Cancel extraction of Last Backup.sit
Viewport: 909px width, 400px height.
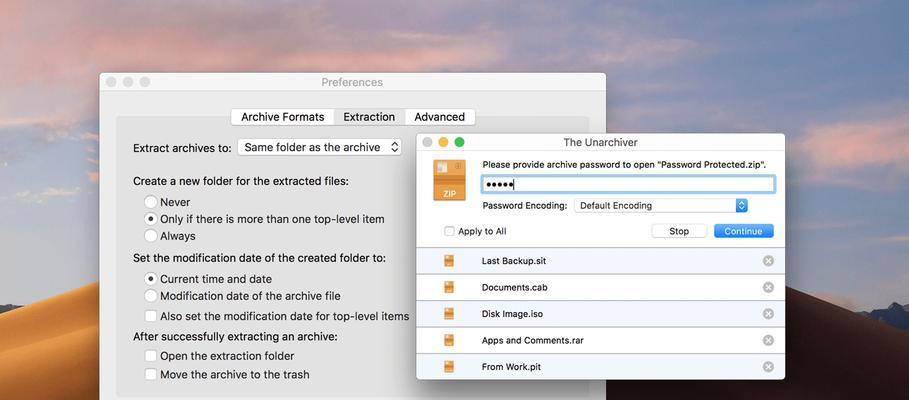[768, 261]
